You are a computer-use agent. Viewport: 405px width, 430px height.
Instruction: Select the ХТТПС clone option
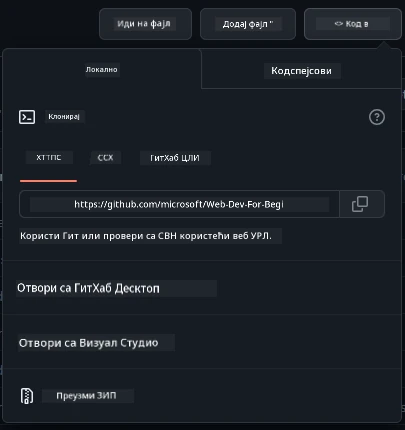pyautogui.click(x=49, y=158)
